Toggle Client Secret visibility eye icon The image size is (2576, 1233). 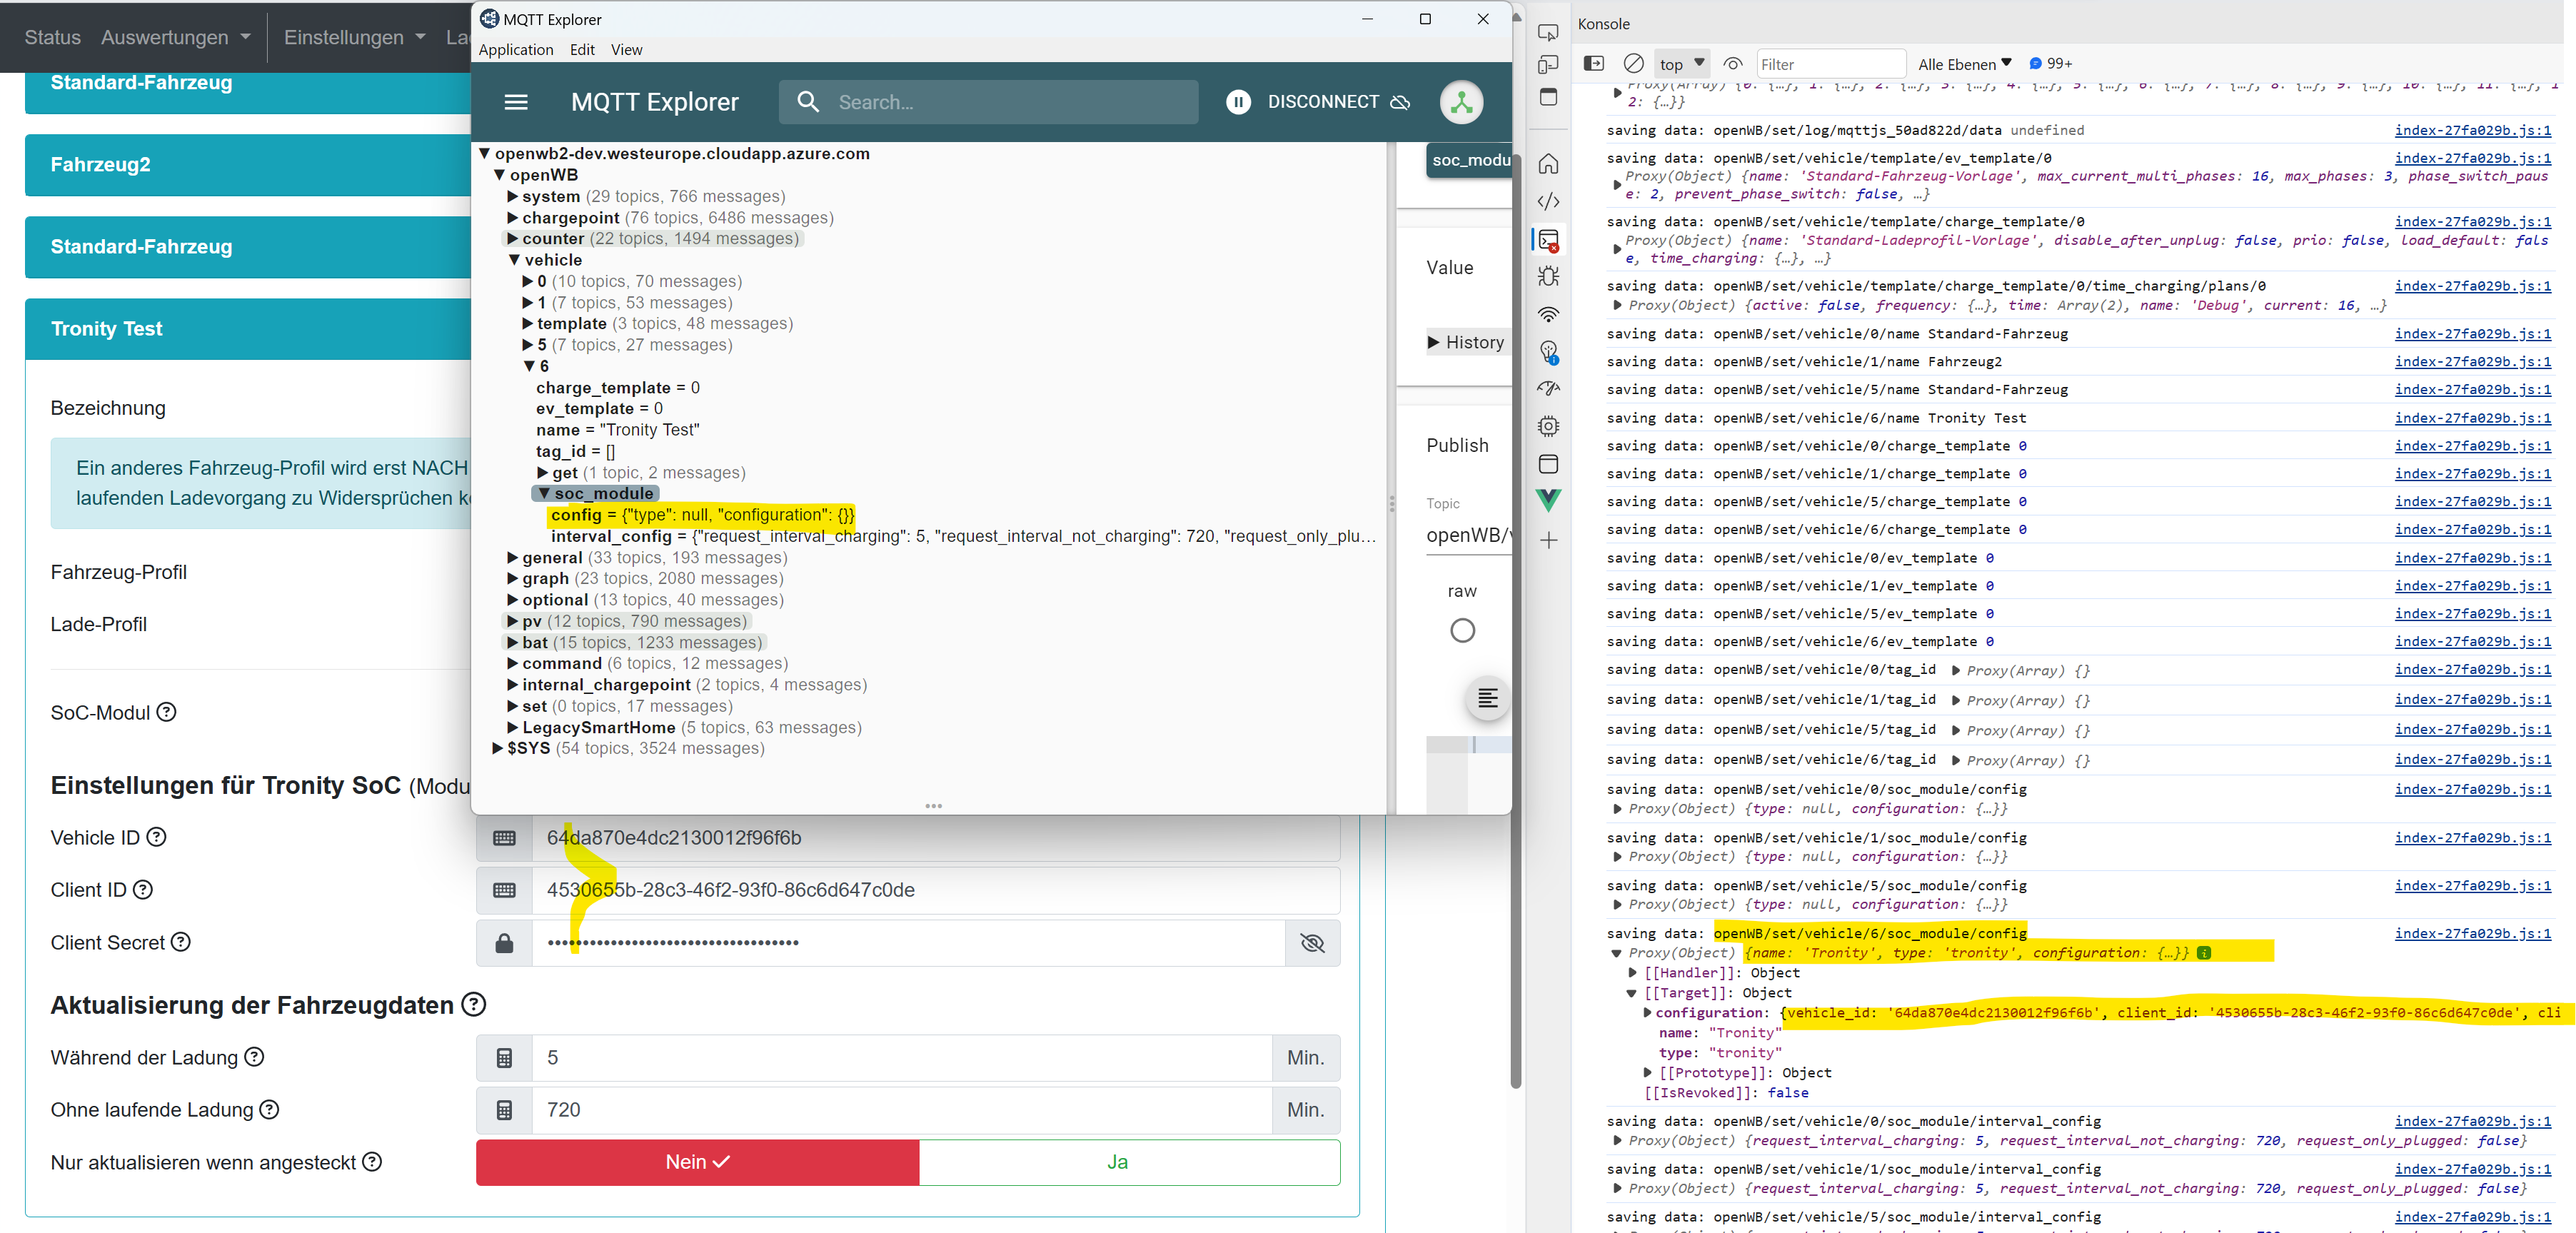click(x=1312, y=943)
